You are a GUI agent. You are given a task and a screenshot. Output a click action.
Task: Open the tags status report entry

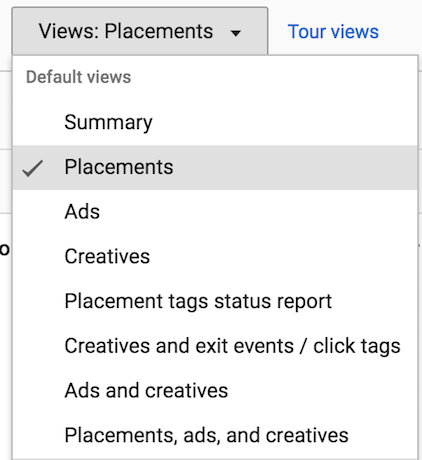[x=215, y=301]
